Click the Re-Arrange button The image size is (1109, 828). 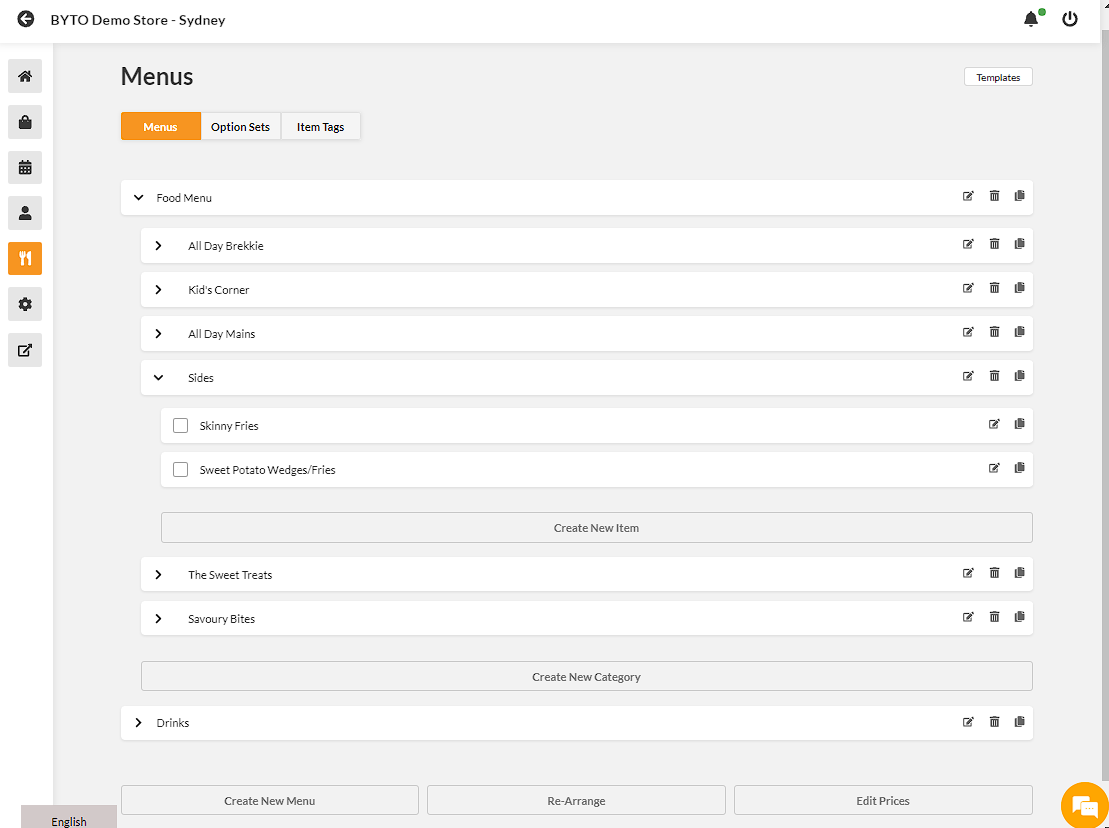tap(576, 800)
